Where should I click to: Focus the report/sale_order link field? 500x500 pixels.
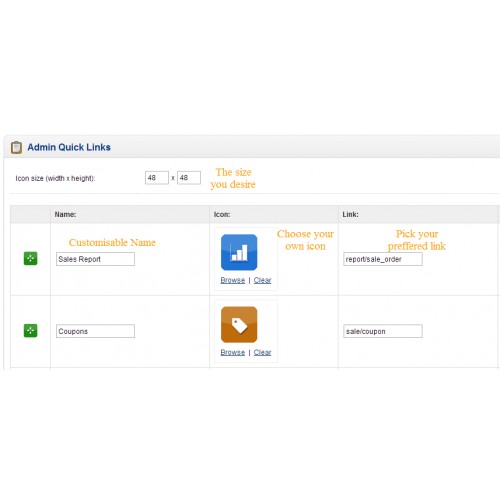point(383,259)
